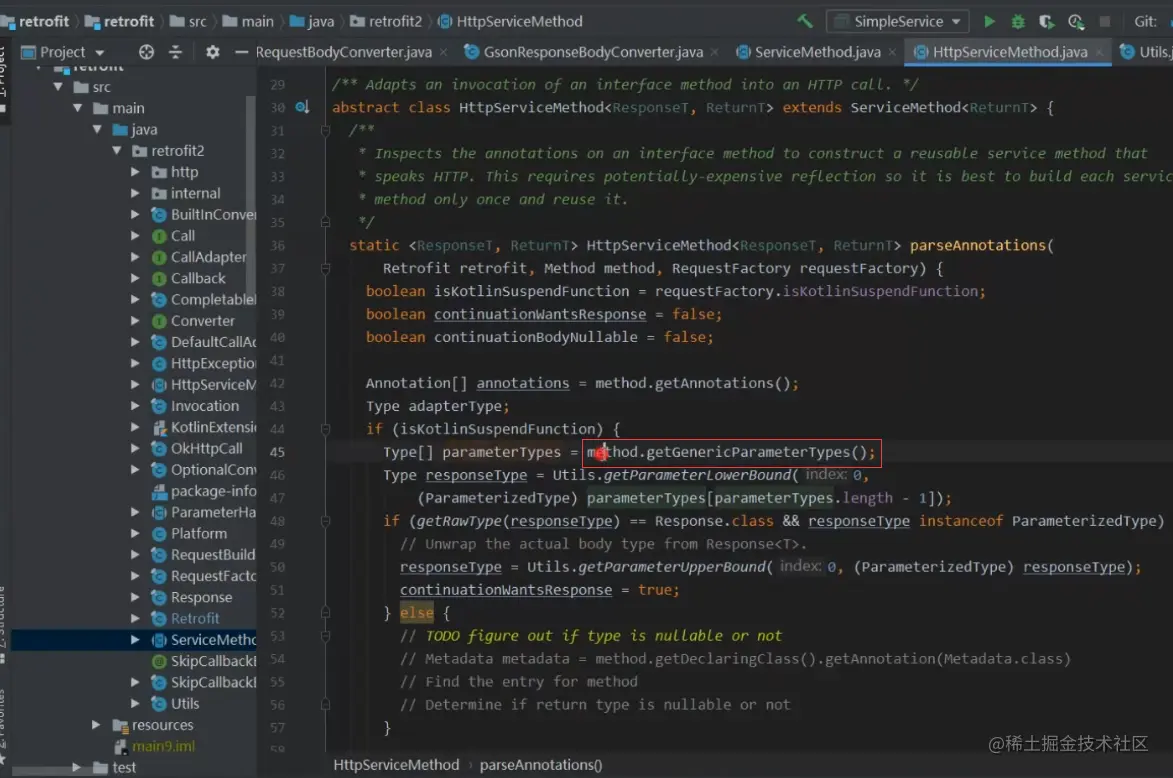Click the gutter implementation marker on line 30
Screen dimensions: 1173x778
[302, 107]
